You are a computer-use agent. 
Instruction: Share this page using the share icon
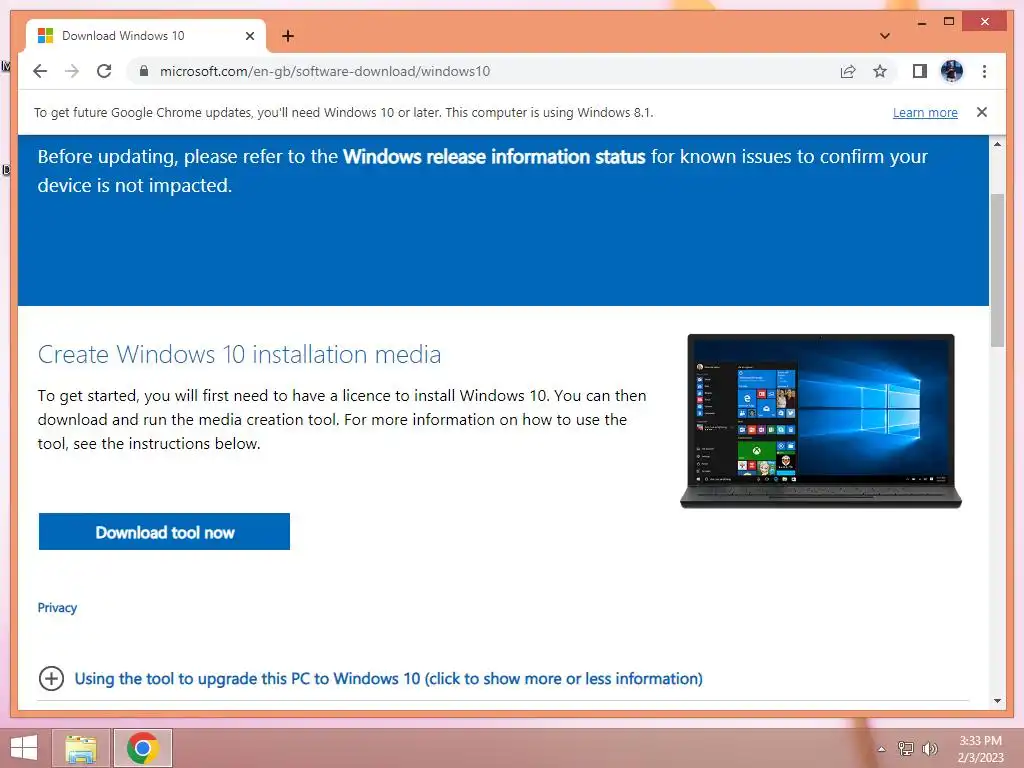(848, 71)
